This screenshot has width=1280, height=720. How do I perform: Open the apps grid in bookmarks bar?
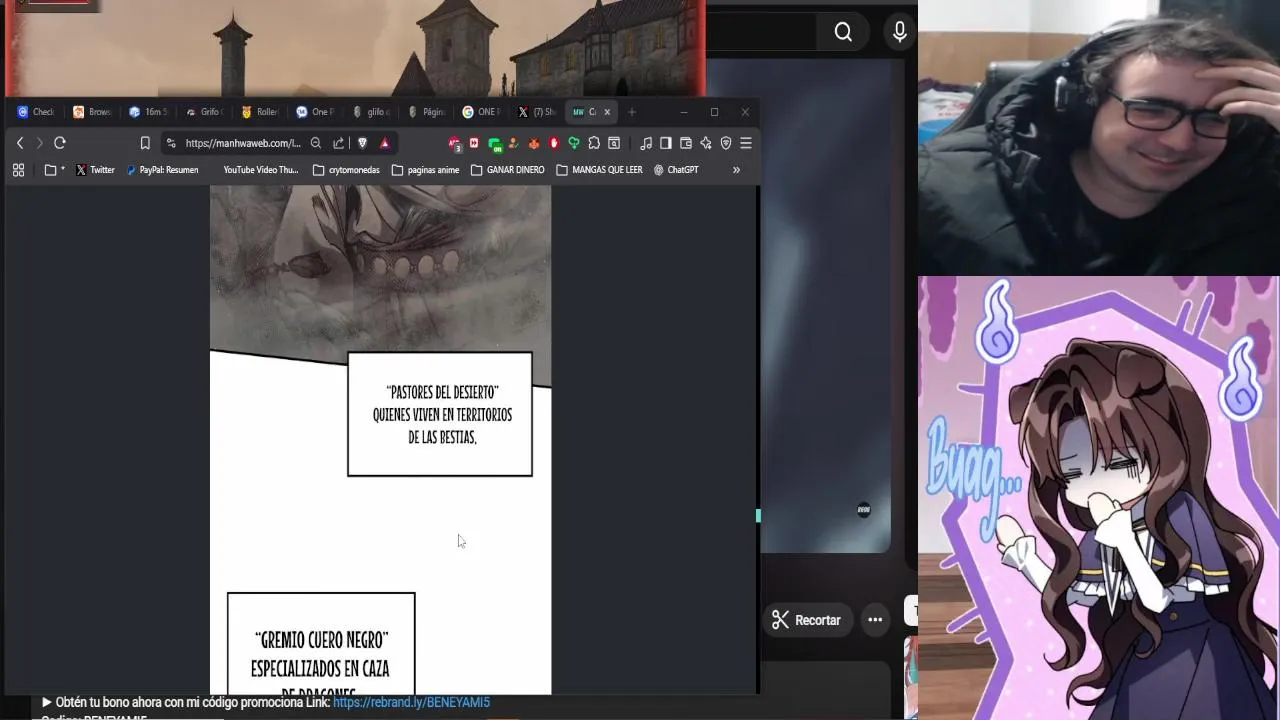click(x=18, y=170)
